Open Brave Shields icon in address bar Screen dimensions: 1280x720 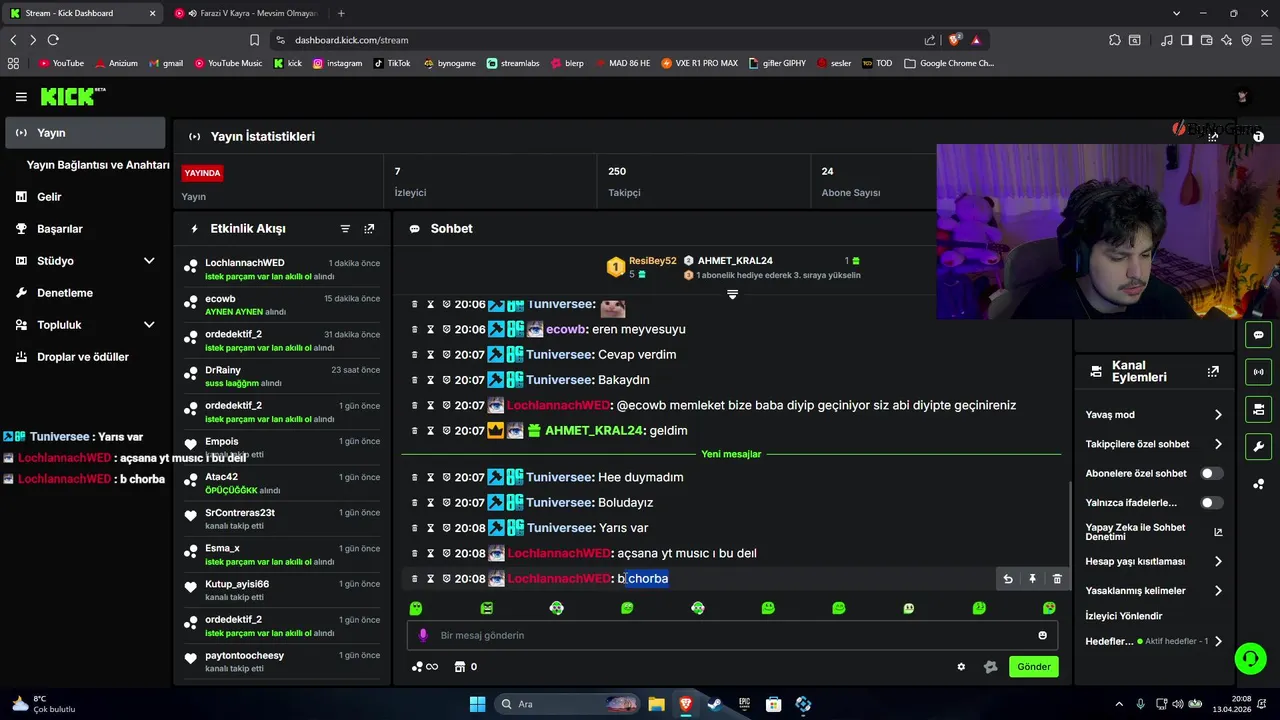[955, 40]
